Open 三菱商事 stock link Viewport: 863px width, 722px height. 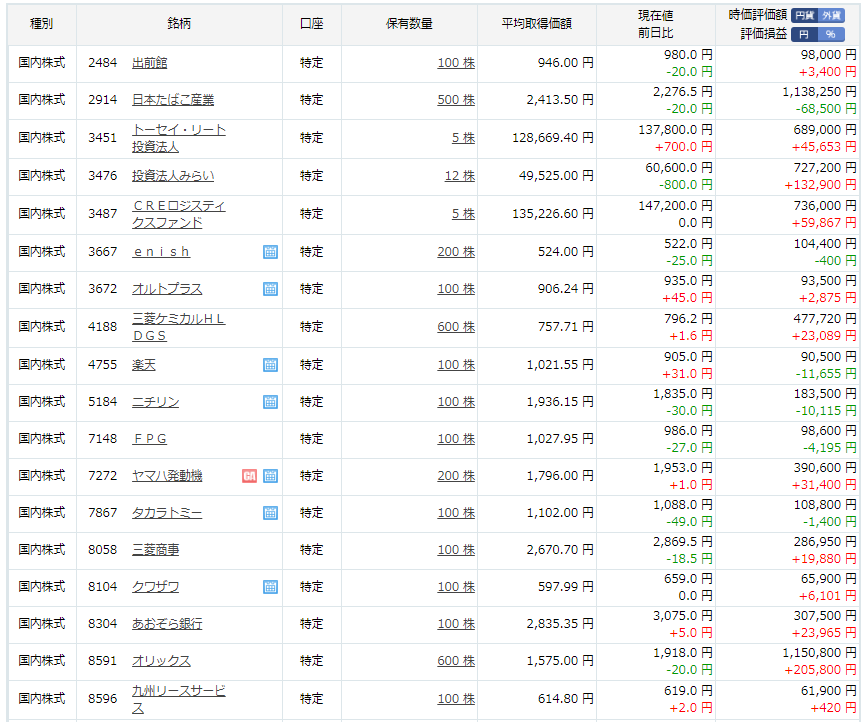pos(155,550)
